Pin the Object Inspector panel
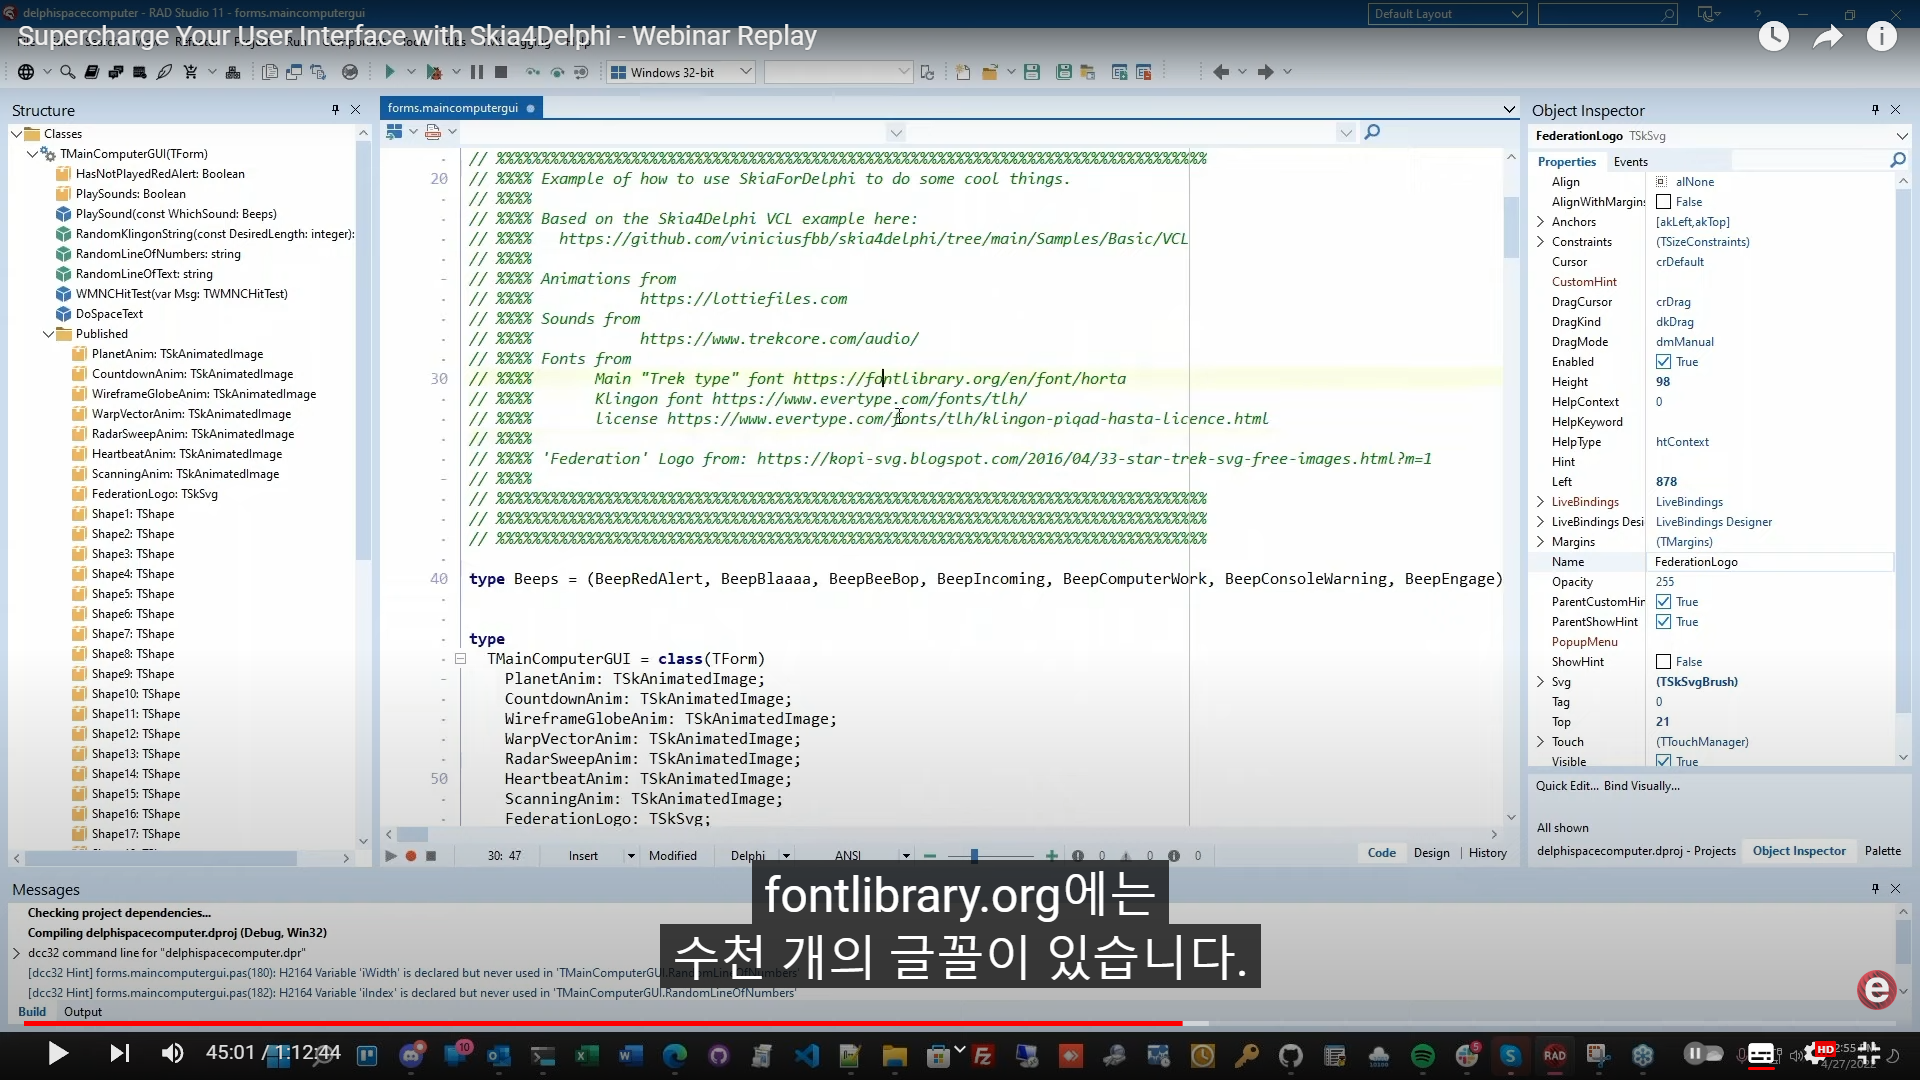This screenshot has width=1920, height=1080. coord(1875,110)
